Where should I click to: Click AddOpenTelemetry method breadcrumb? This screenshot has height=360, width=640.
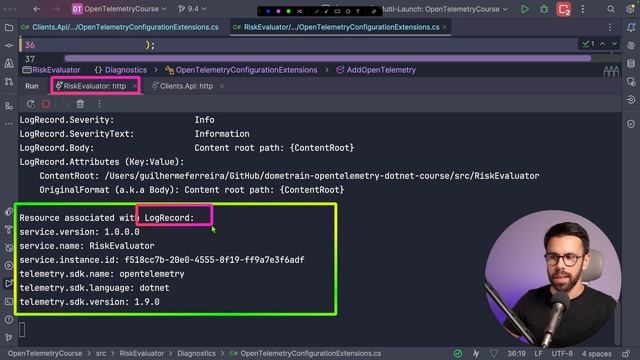(x=376, y=70)
